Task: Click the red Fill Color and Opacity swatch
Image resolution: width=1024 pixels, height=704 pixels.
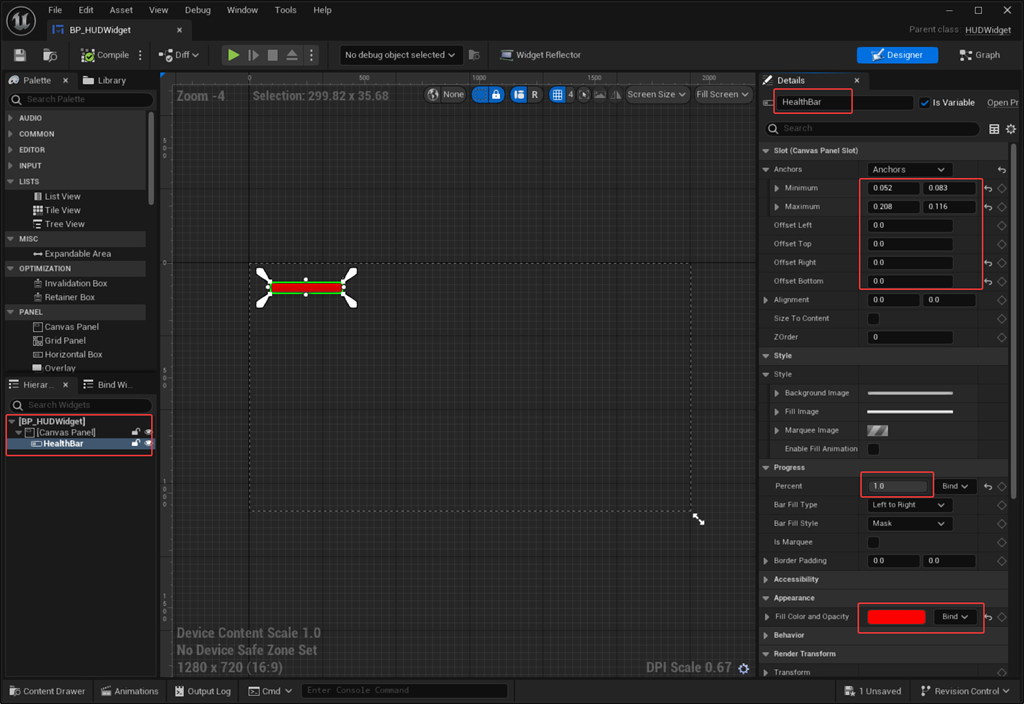Action: coord(896,617)
